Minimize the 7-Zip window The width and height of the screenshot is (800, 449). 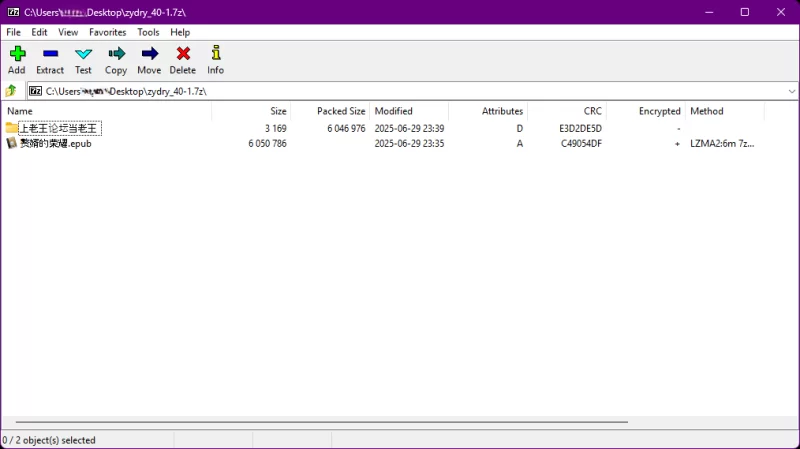click(709, 12)
